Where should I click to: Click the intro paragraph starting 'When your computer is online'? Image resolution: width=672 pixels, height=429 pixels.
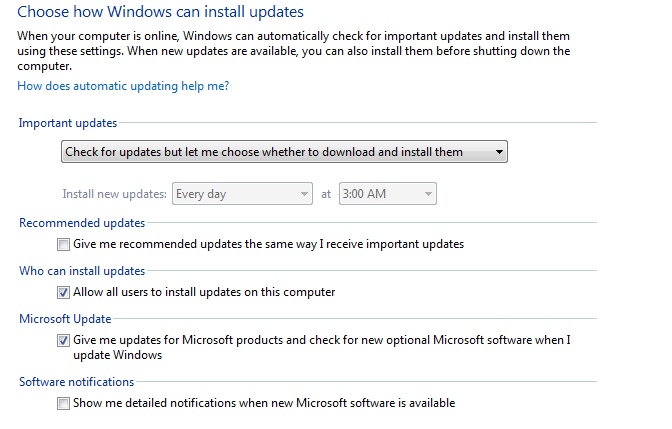pyautogui.click(x=294, y=51)
